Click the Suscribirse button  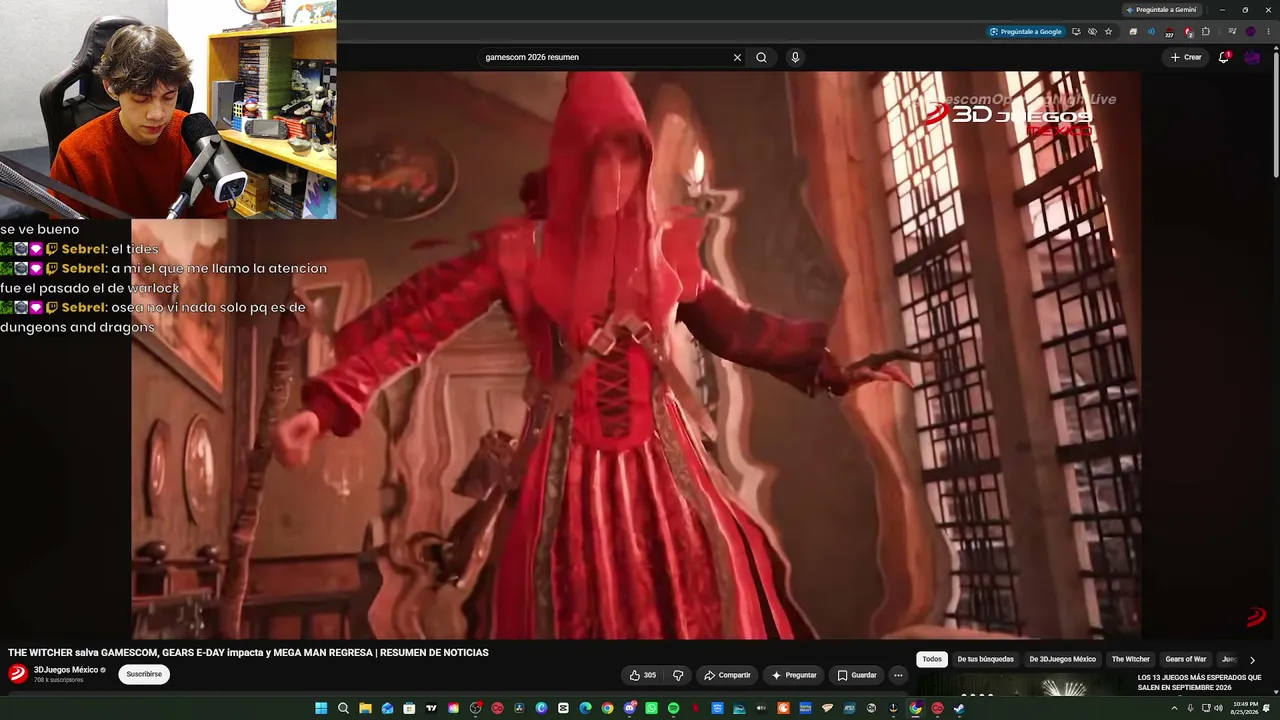[144, 674]
